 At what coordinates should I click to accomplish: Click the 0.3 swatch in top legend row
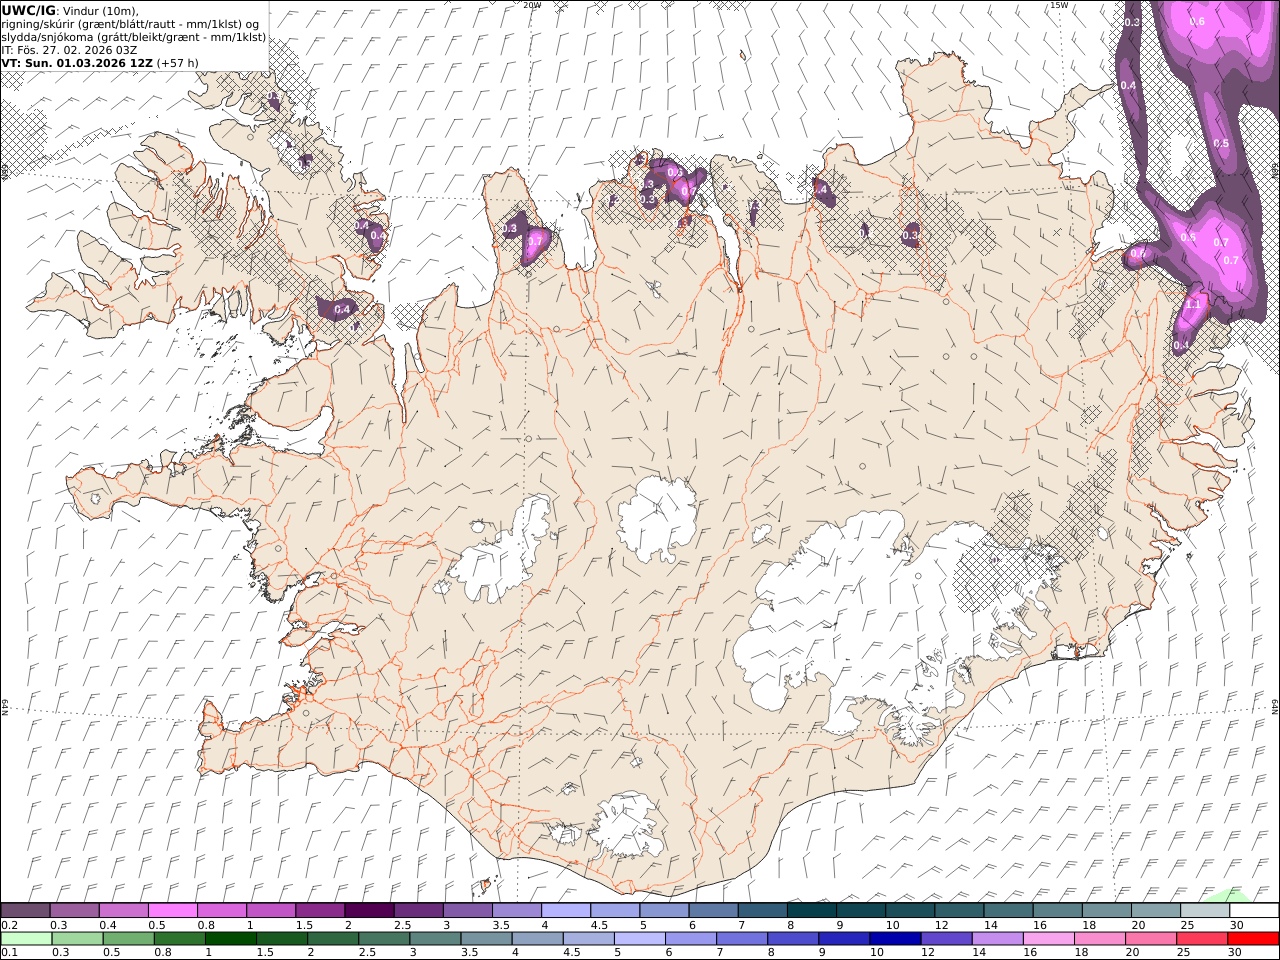tap(75, 911)
